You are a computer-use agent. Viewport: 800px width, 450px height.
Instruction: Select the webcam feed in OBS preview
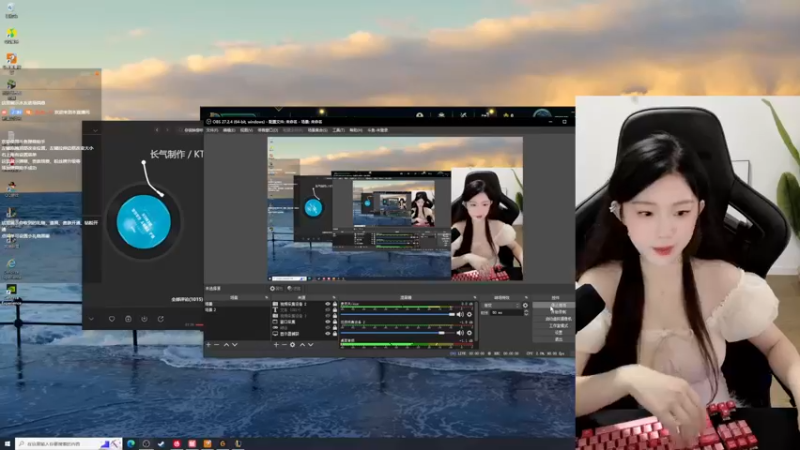(487, 224)
